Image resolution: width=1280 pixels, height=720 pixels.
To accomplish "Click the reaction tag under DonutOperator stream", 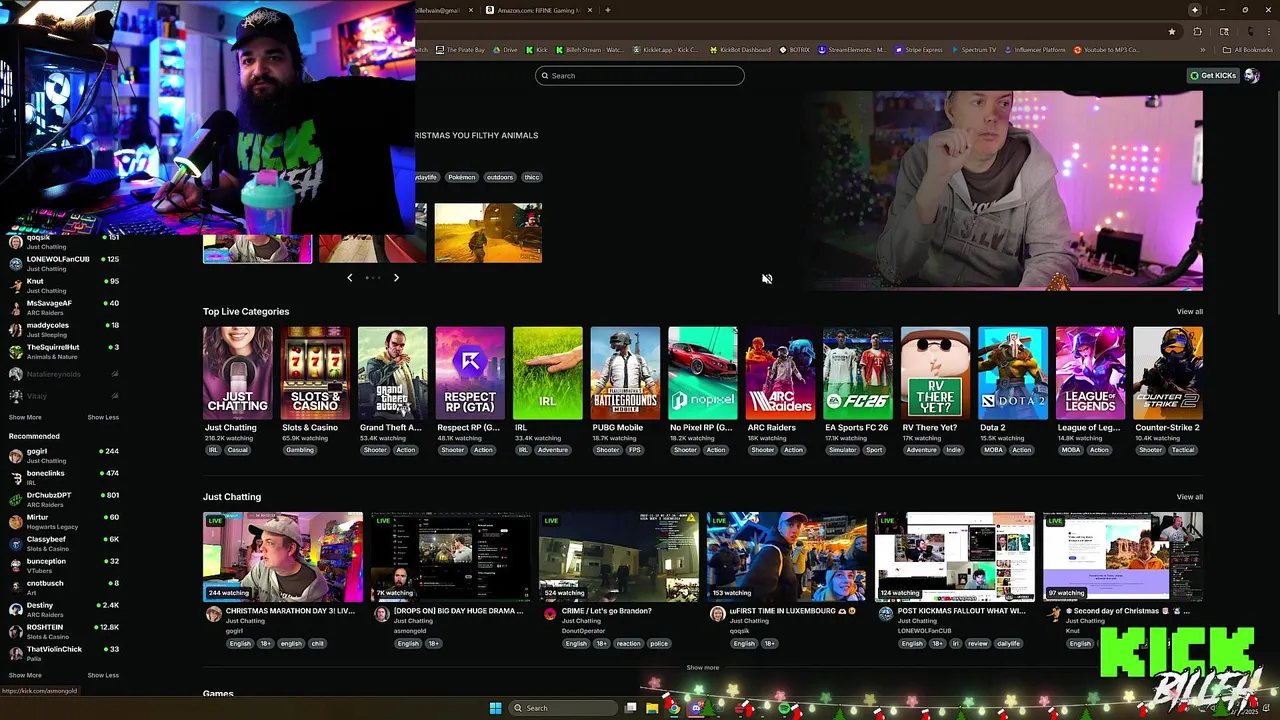I will pyautogui.click(x=628, y=644).
